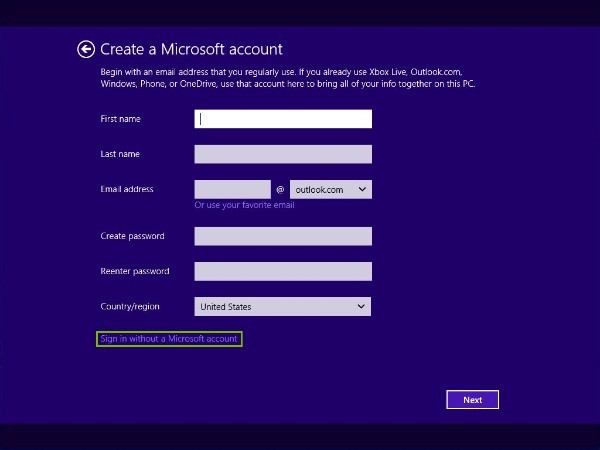Click the 'Email address' label
The height and width of the screenshot is (450, 600).
click(x=127, y=189)
